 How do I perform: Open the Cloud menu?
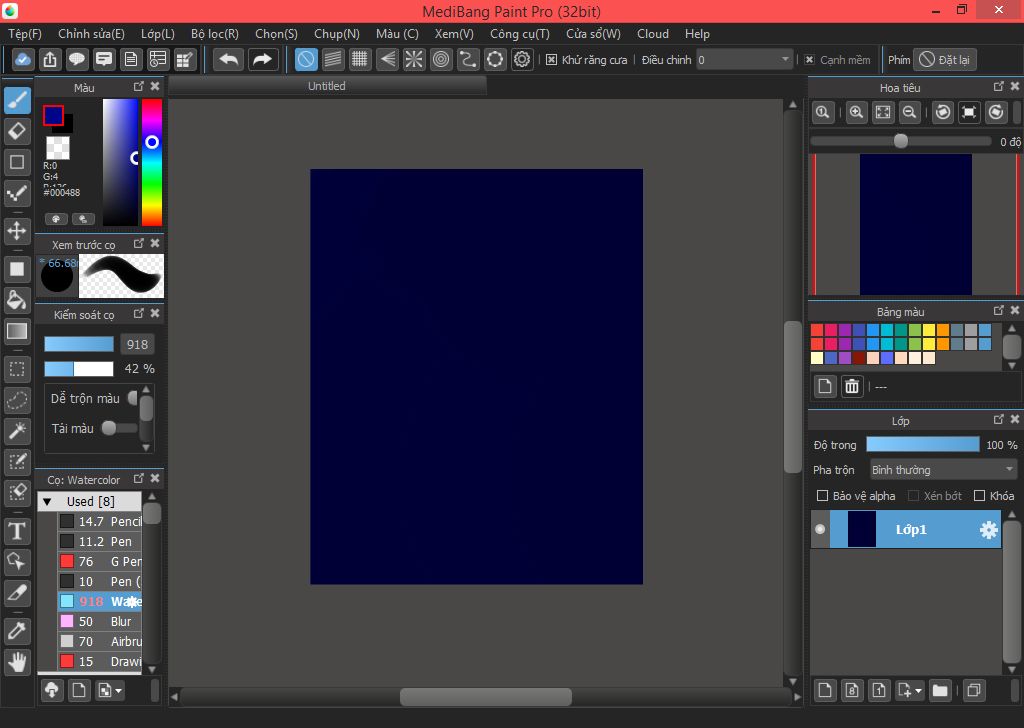tap(652, 34)
